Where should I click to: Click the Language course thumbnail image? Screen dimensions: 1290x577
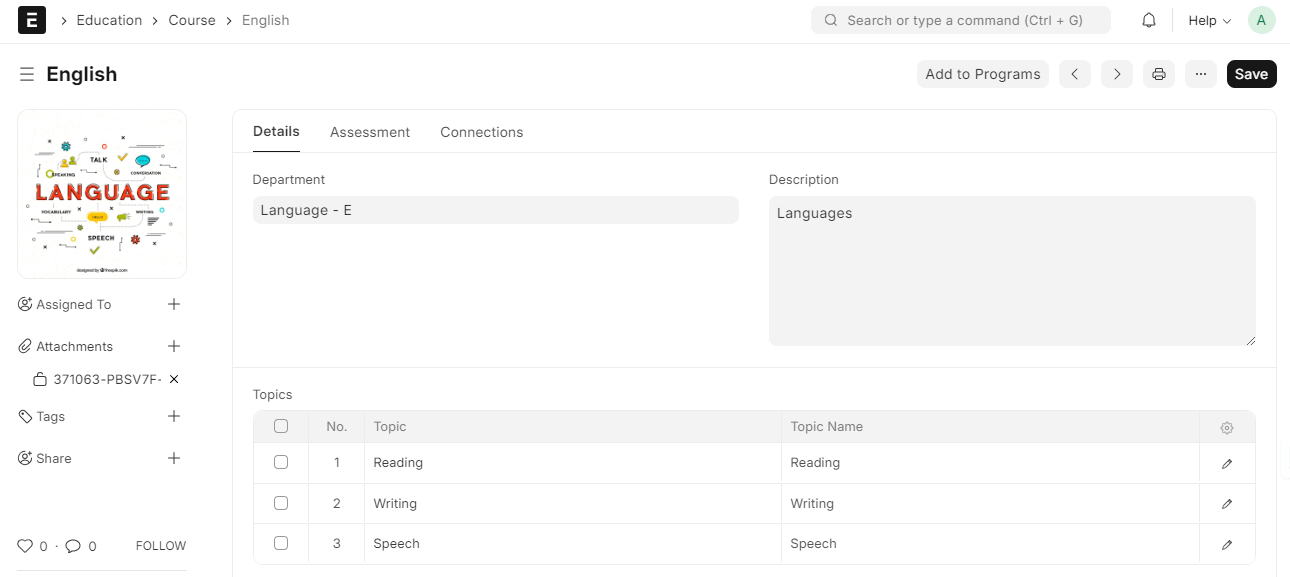102,194
